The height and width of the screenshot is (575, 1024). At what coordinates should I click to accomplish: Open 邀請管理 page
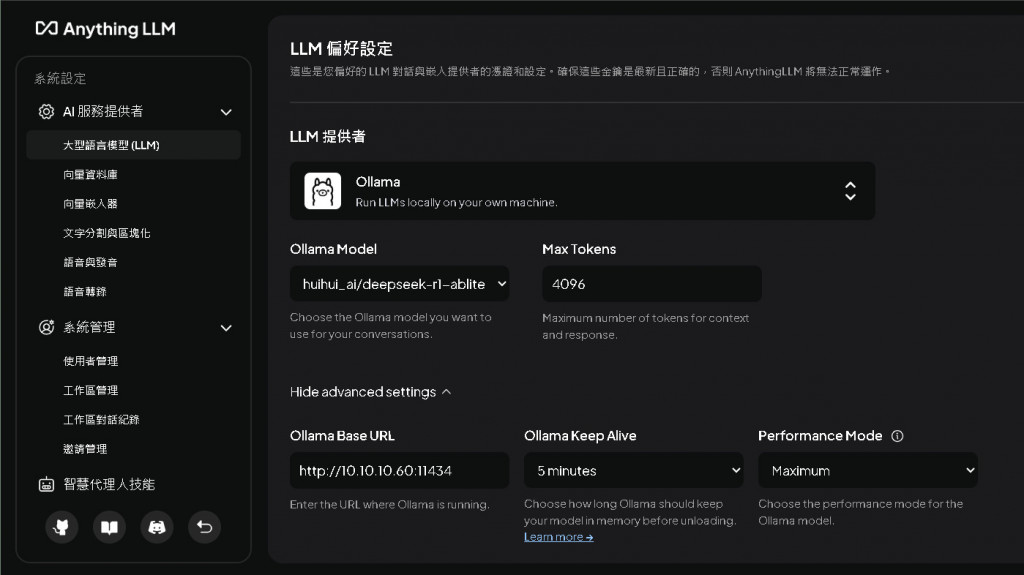pos(85,449)
